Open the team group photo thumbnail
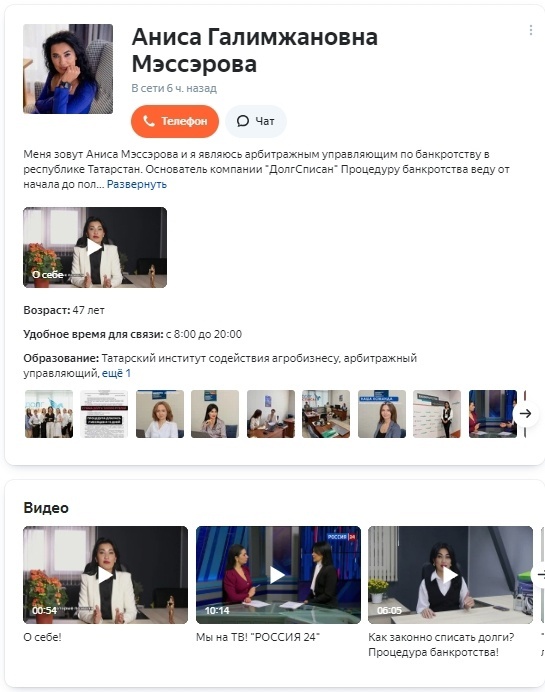 49,414
